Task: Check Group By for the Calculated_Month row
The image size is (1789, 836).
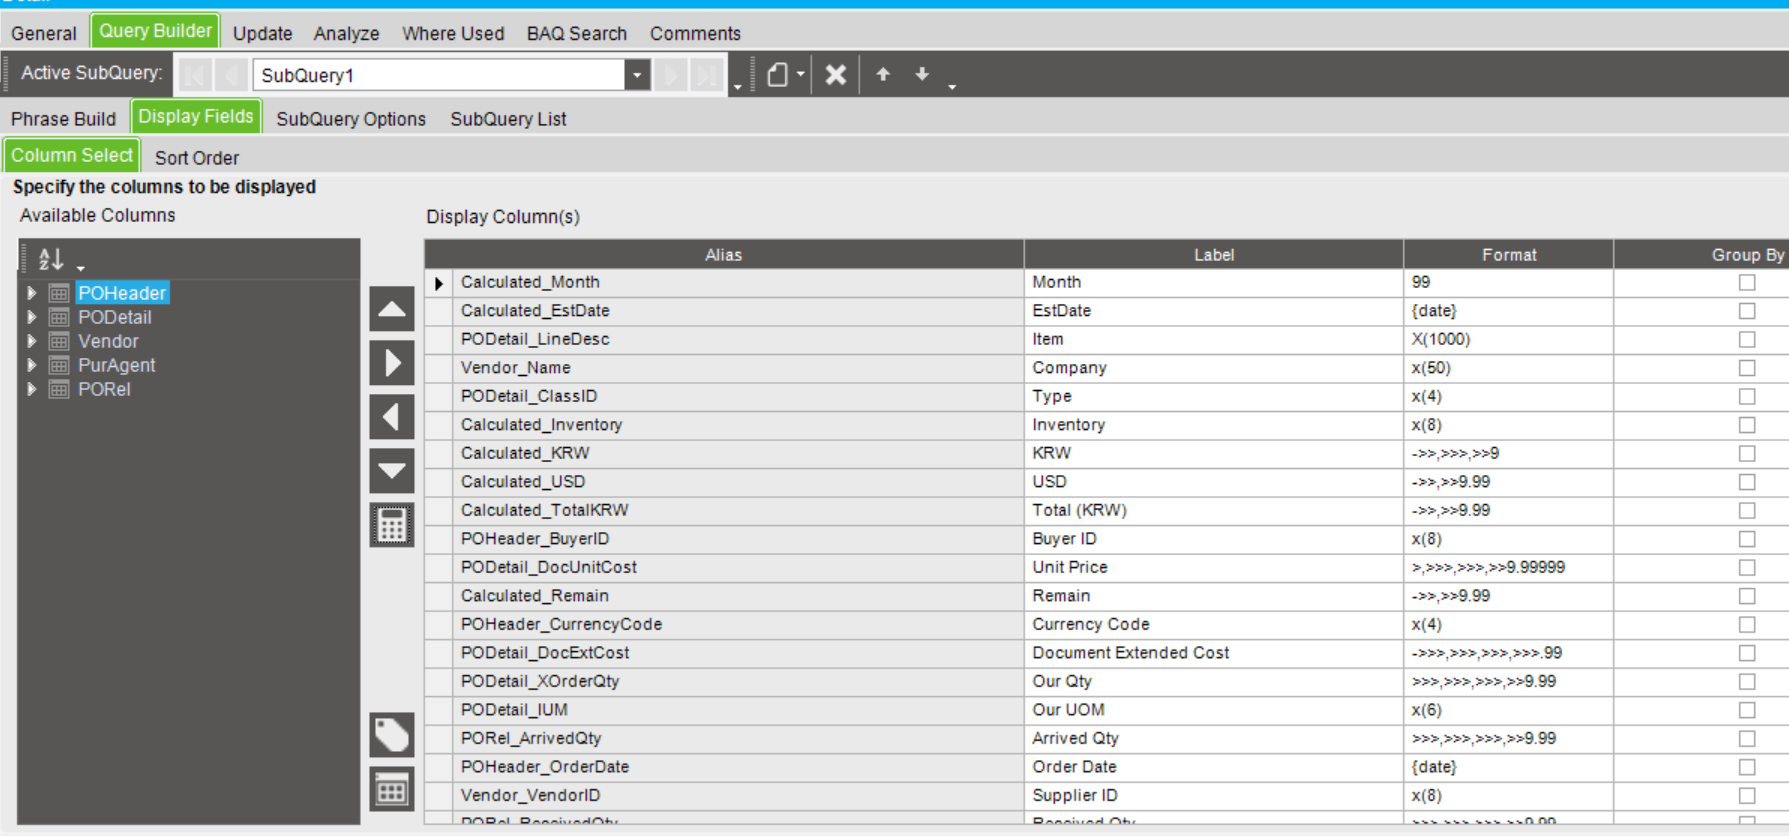Action: pos(1747,283)
